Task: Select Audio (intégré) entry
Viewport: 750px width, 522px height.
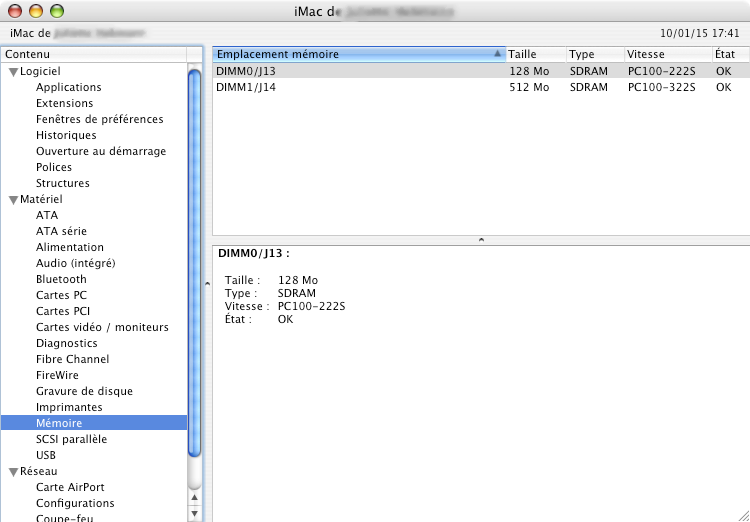Action: click(76, 263)
